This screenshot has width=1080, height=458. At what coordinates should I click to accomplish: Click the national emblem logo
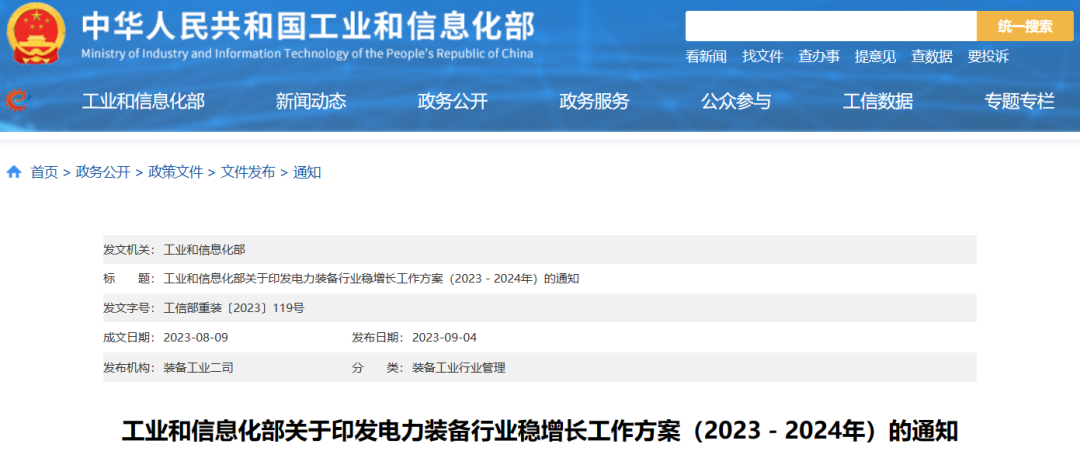click(x=36, y=34)
